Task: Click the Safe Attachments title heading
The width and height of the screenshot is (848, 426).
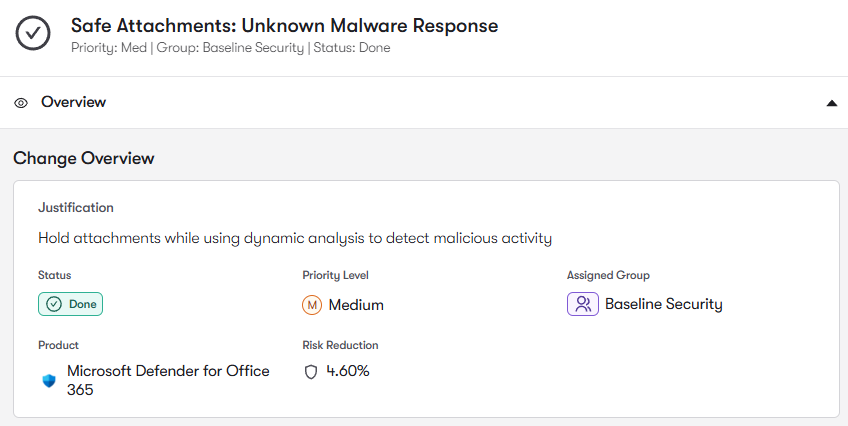Action: coord(284,25)
